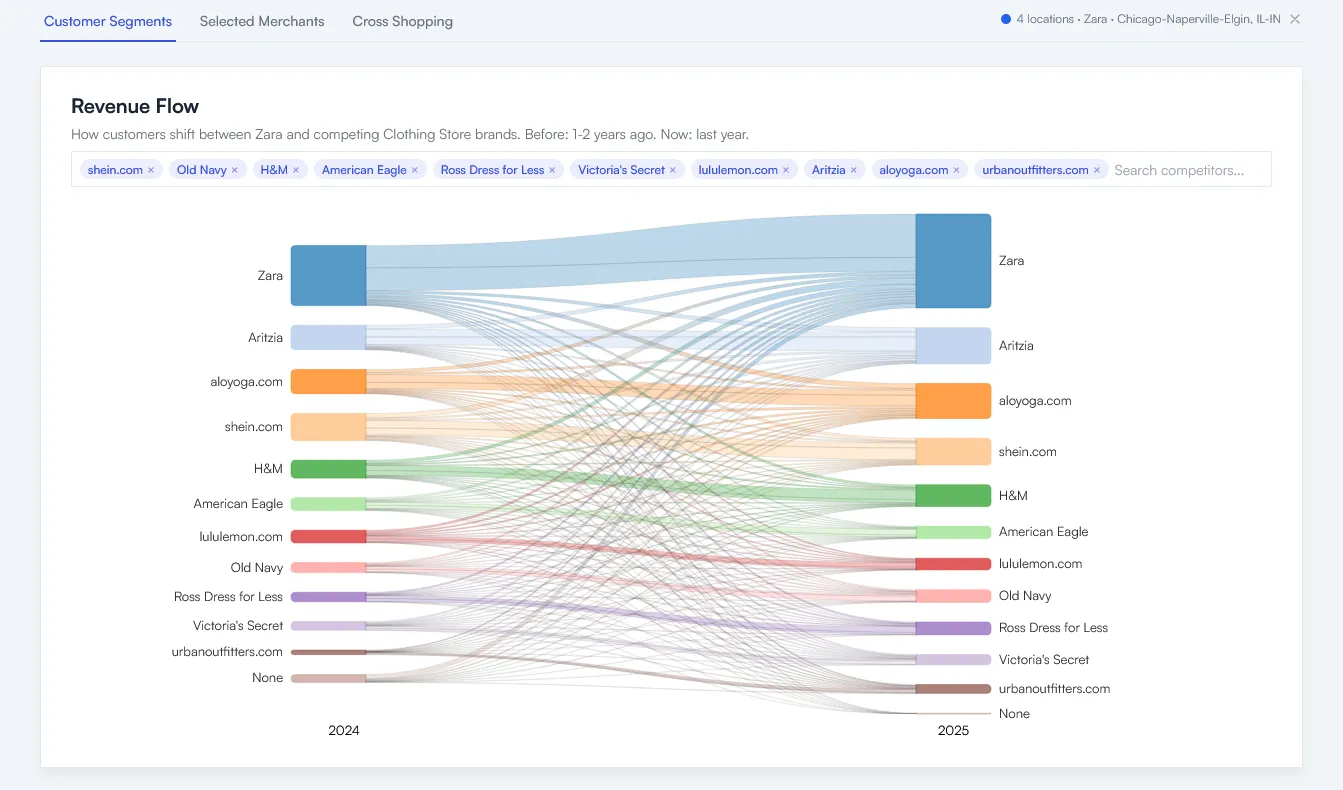Viewport: 1343px width, 790px height.
Task: Select the 2024 shein.com node block
Action: point(328,427)
